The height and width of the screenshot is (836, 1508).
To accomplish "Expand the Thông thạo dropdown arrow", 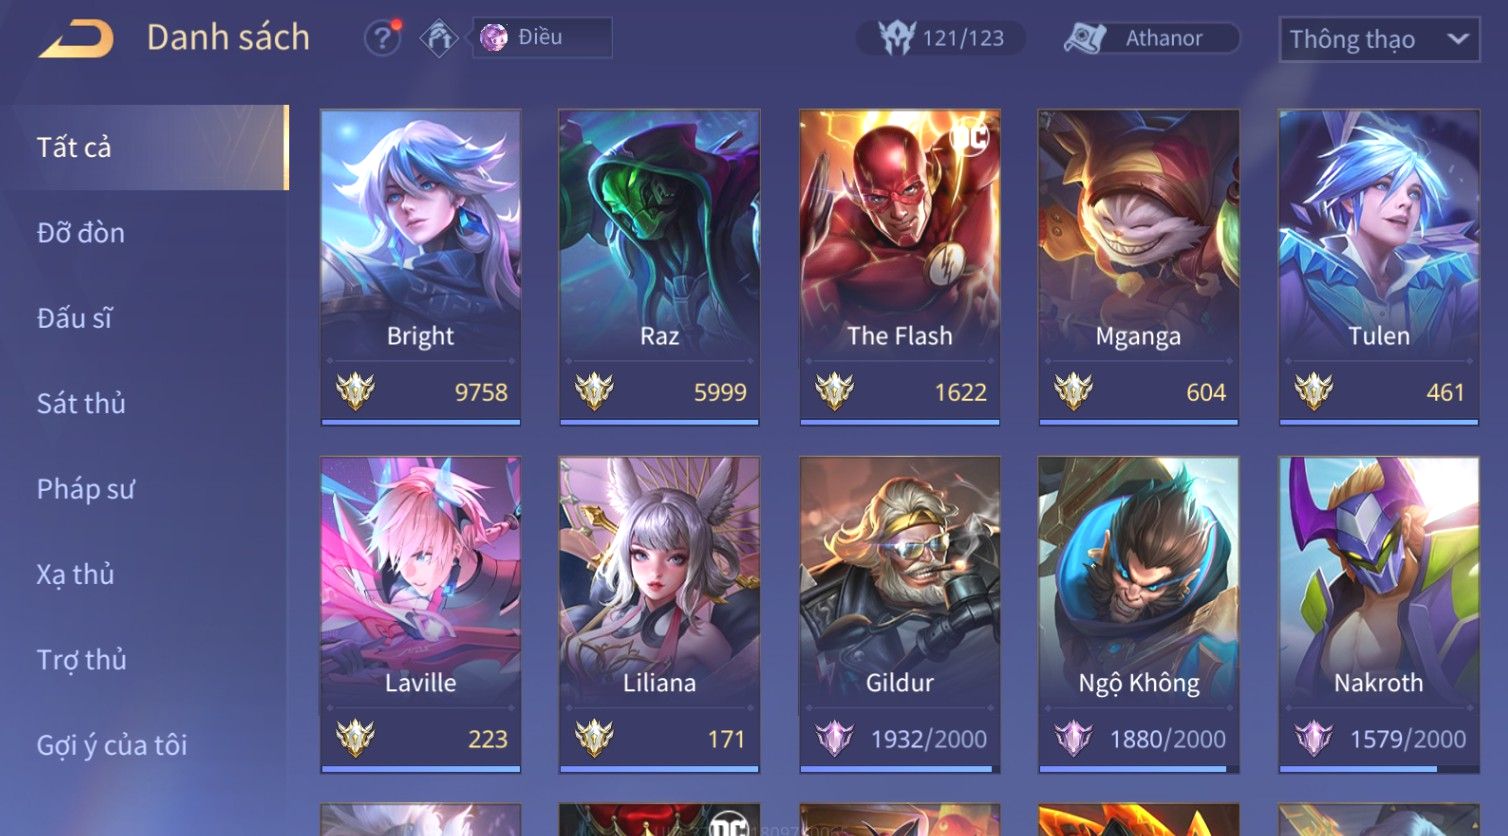I will click(x=1458, y=39).
